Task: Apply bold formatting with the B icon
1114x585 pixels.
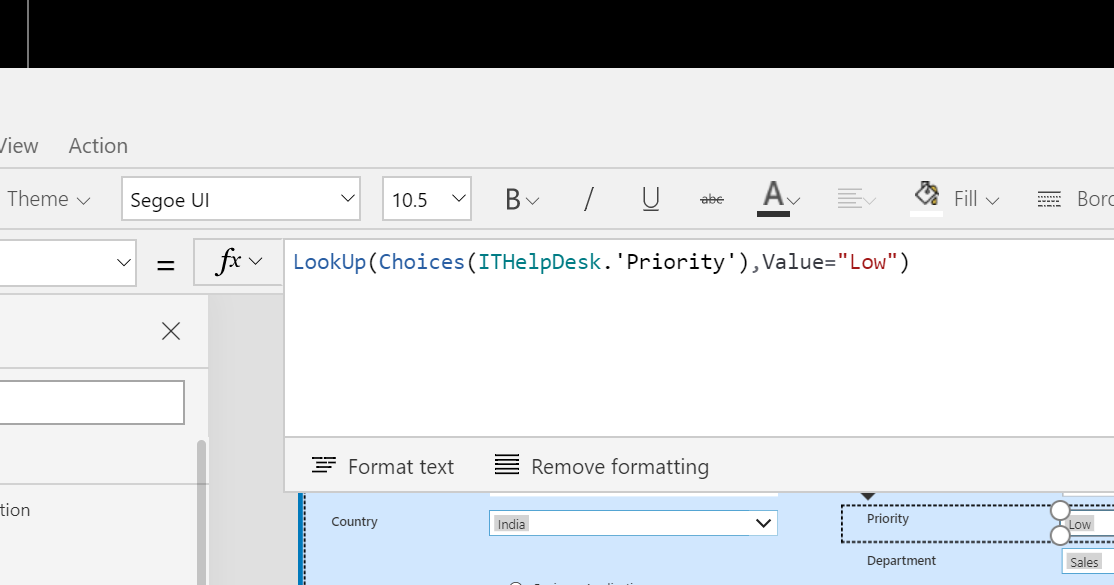Action: coord(513,199)
